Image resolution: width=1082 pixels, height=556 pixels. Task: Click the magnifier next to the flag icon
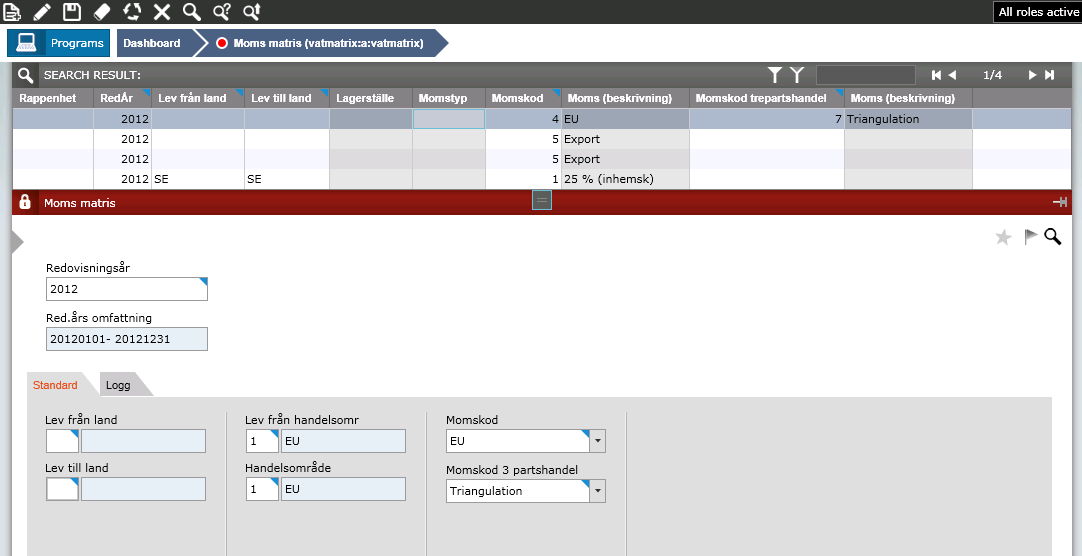tap(1052, 237)
